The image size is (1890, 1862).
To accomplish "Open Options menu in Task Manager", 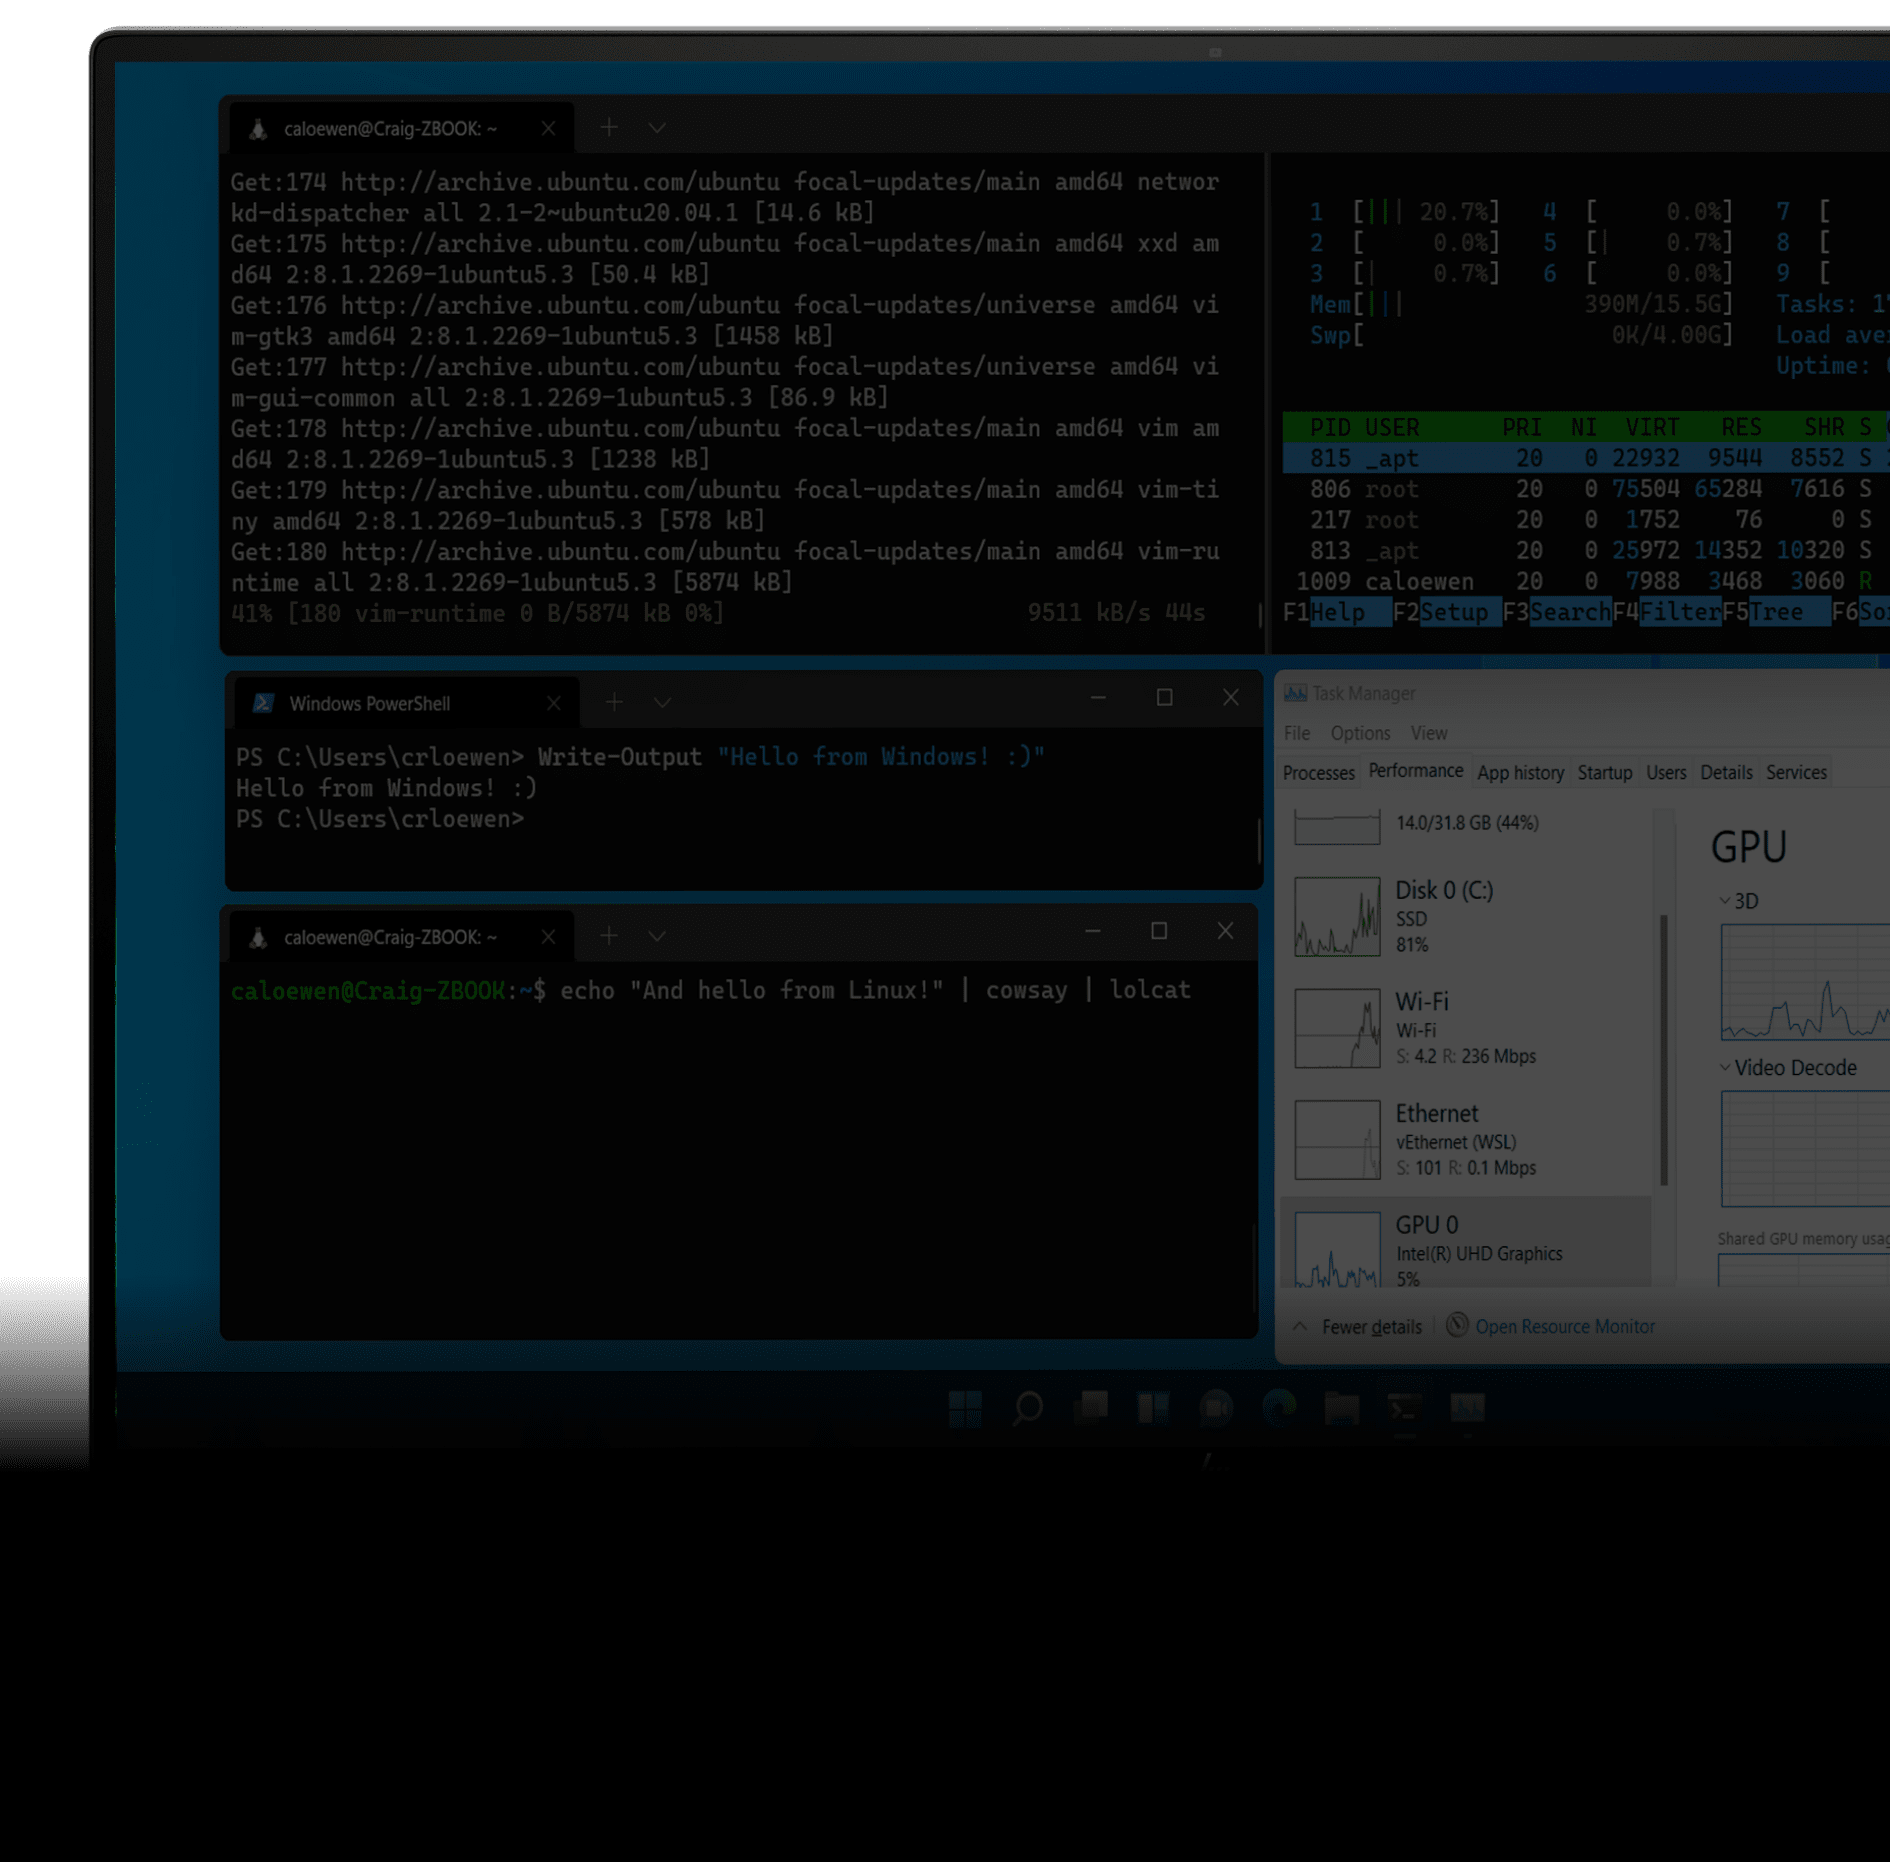I will (1360, 733).
